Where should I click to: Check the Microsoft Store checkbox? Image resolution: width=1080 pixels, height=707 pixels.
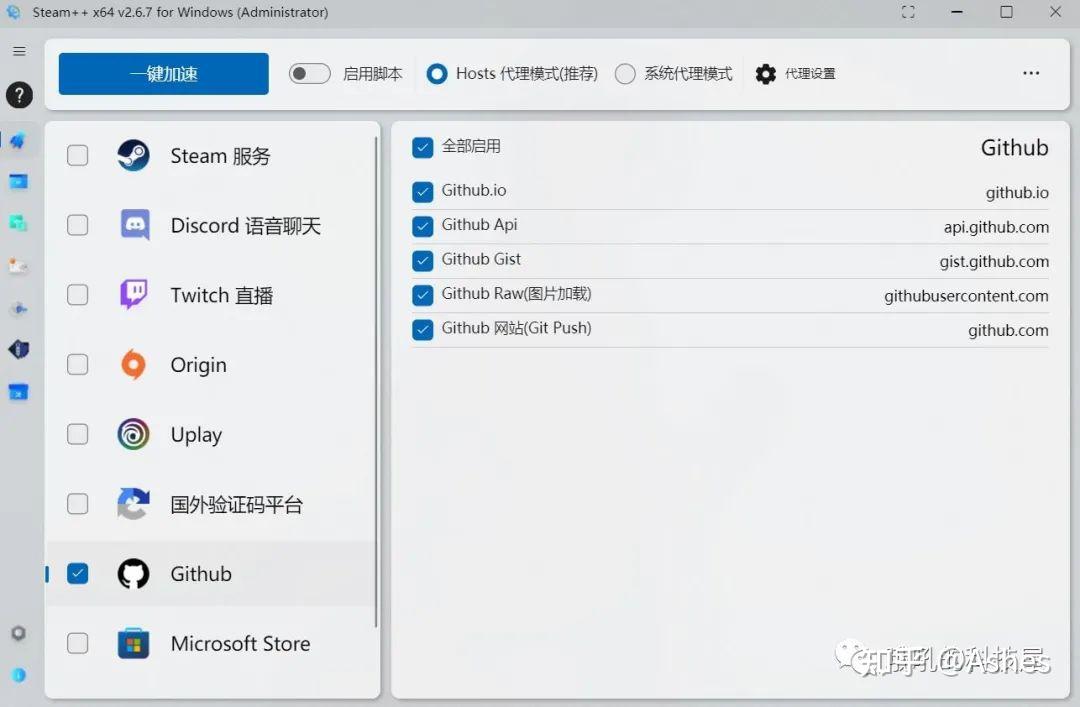[78, 644]
